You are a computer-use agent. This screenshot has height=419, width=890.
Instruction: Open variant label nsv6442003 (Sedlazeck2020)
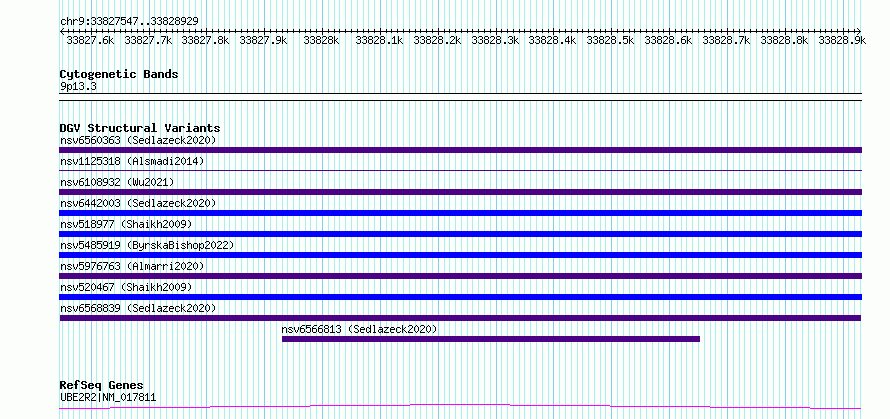138,203
